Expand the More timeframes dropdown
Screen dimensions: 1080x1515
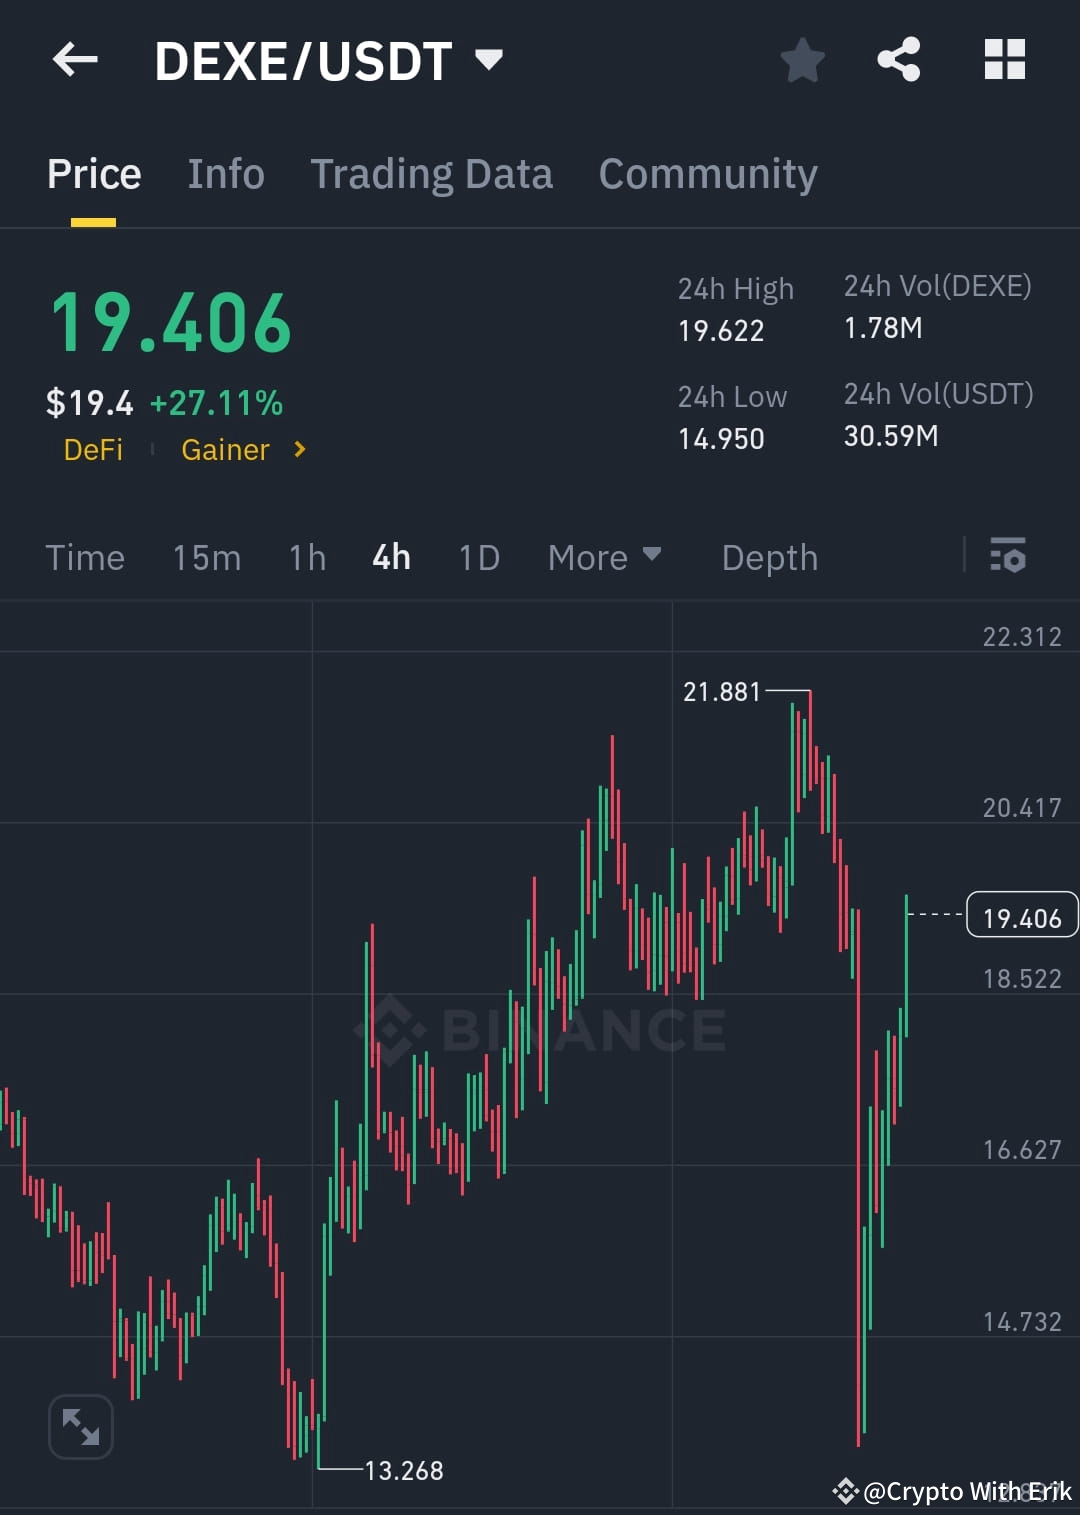[604, 557]
